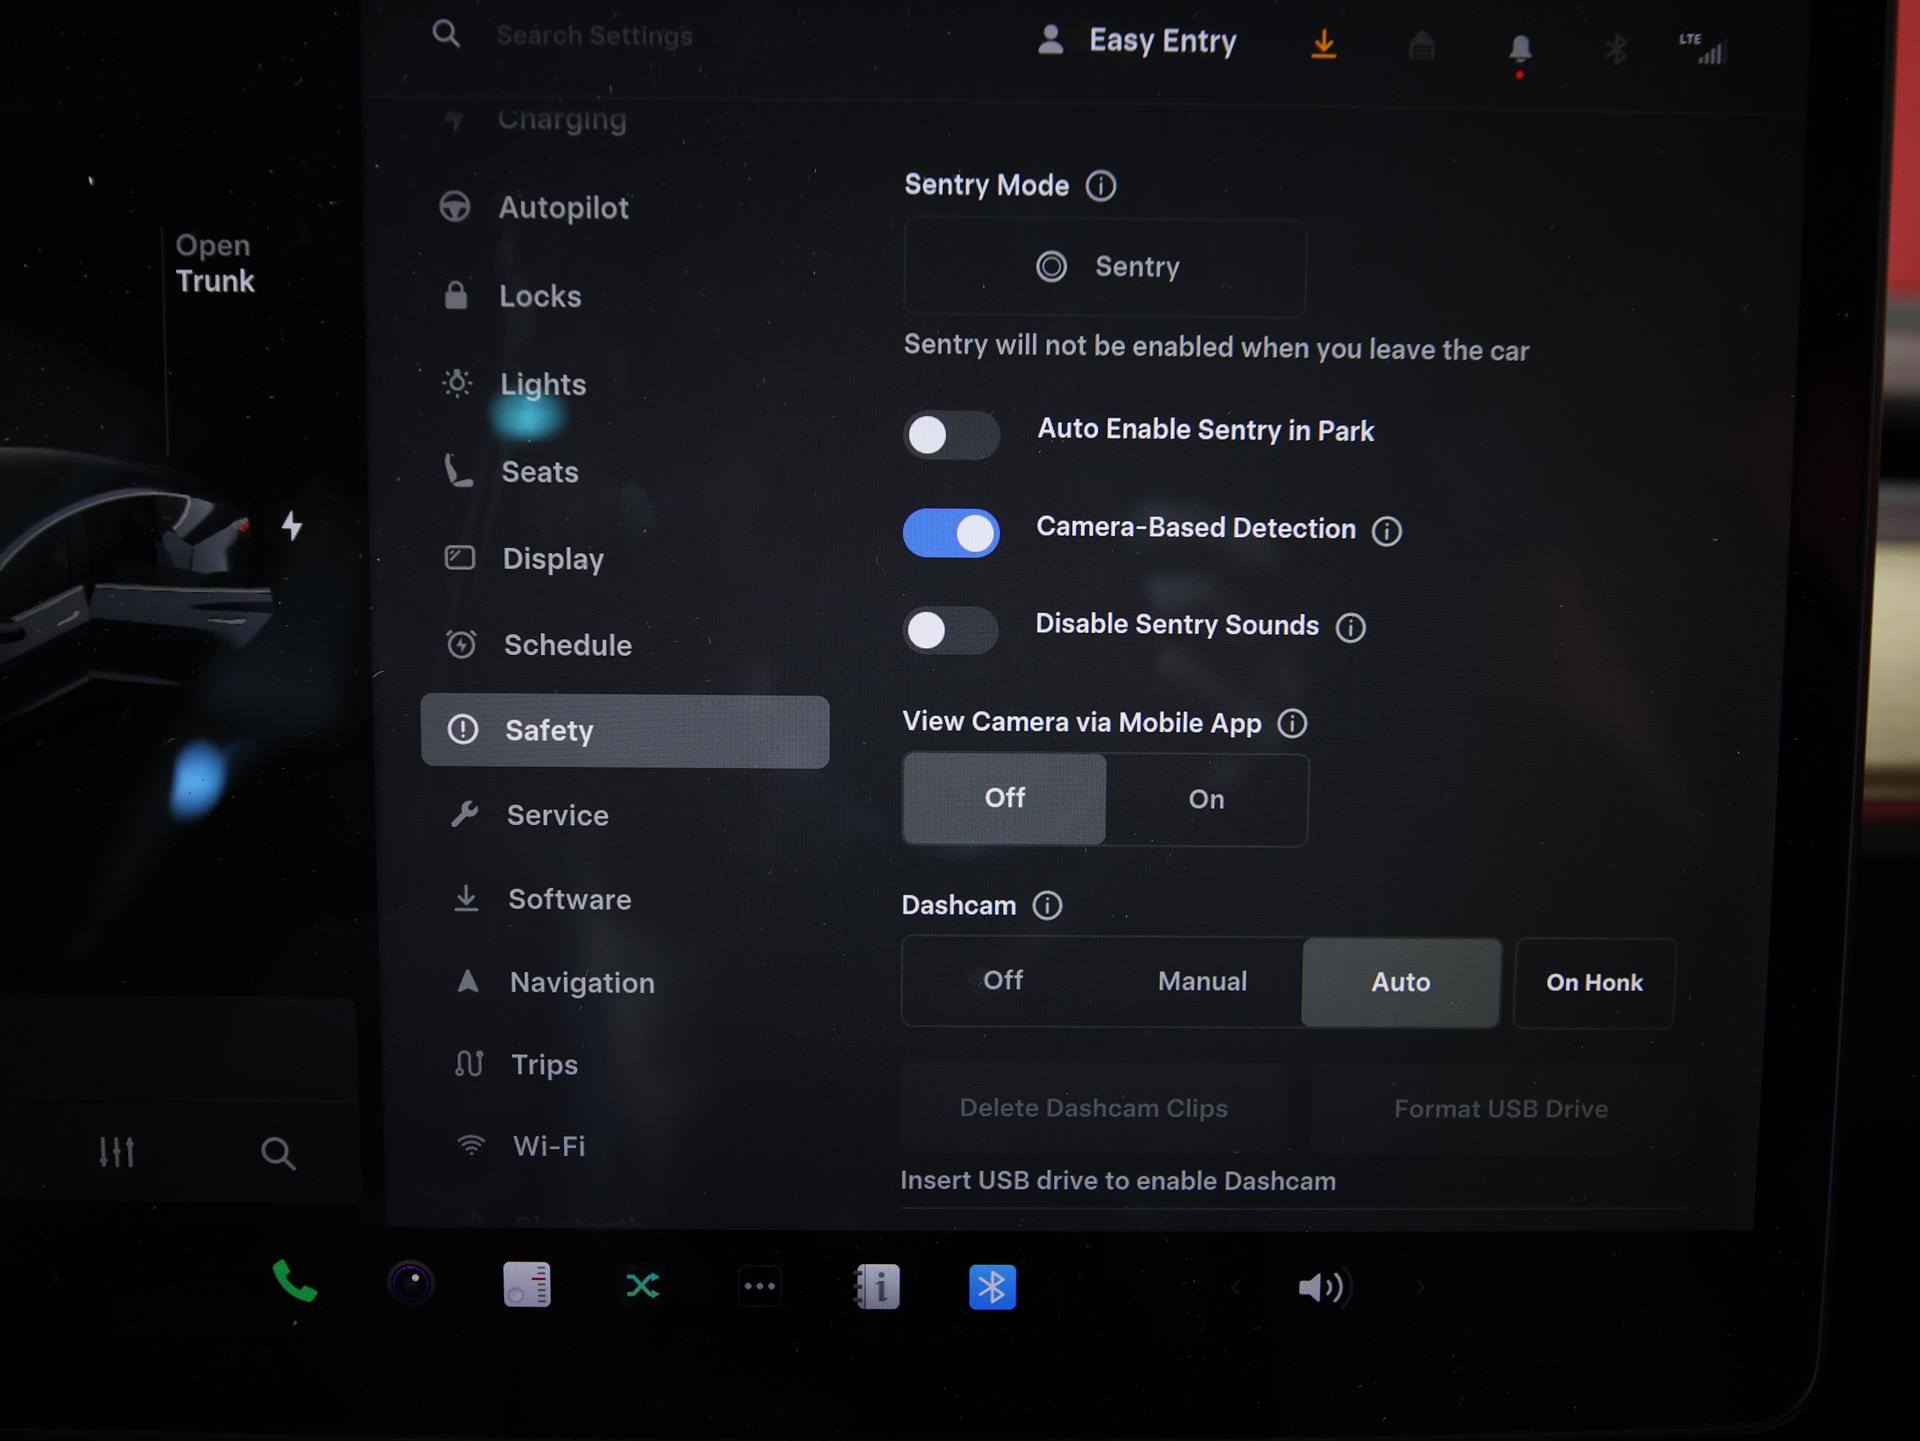Tap the Bluetooth app icon in dock
This screenshot has height=1441, width=1920.
pyautogui.click(x=992, y=1287)
